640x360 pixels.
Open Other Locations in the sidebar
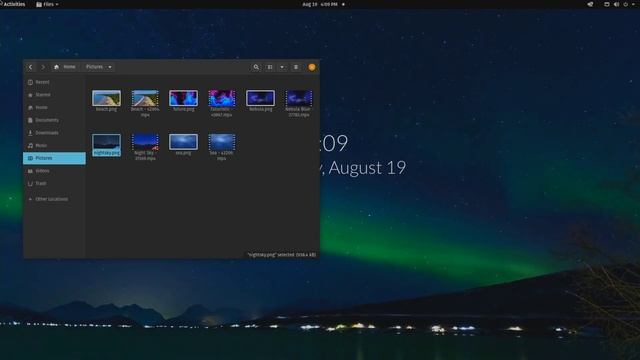click(x=54, y=199)
